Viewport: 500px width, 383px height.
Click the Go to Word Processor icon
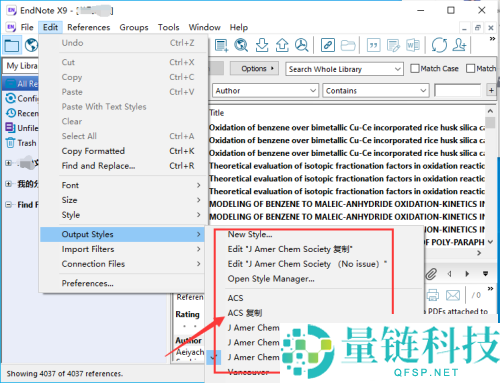tap(413, 45)
